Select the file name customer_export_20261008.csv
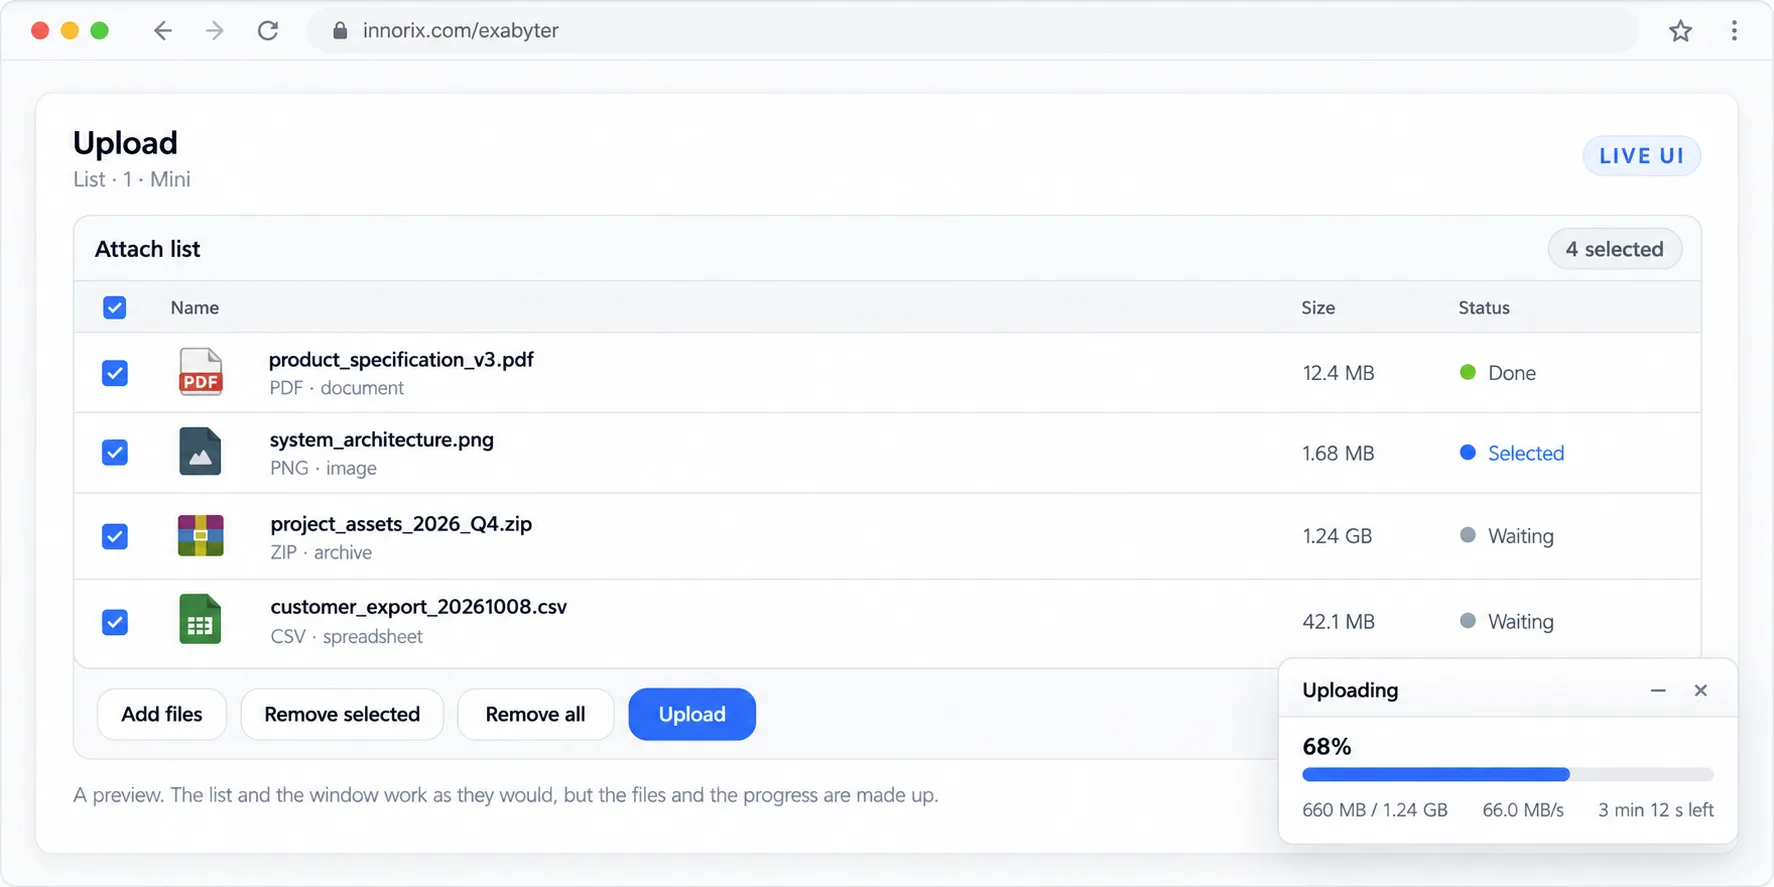 [418, 606]
